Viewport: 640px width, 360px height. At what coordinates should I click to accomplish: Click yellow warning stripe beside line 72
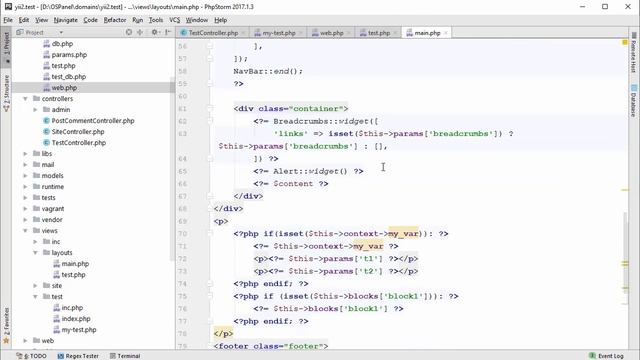625,264
